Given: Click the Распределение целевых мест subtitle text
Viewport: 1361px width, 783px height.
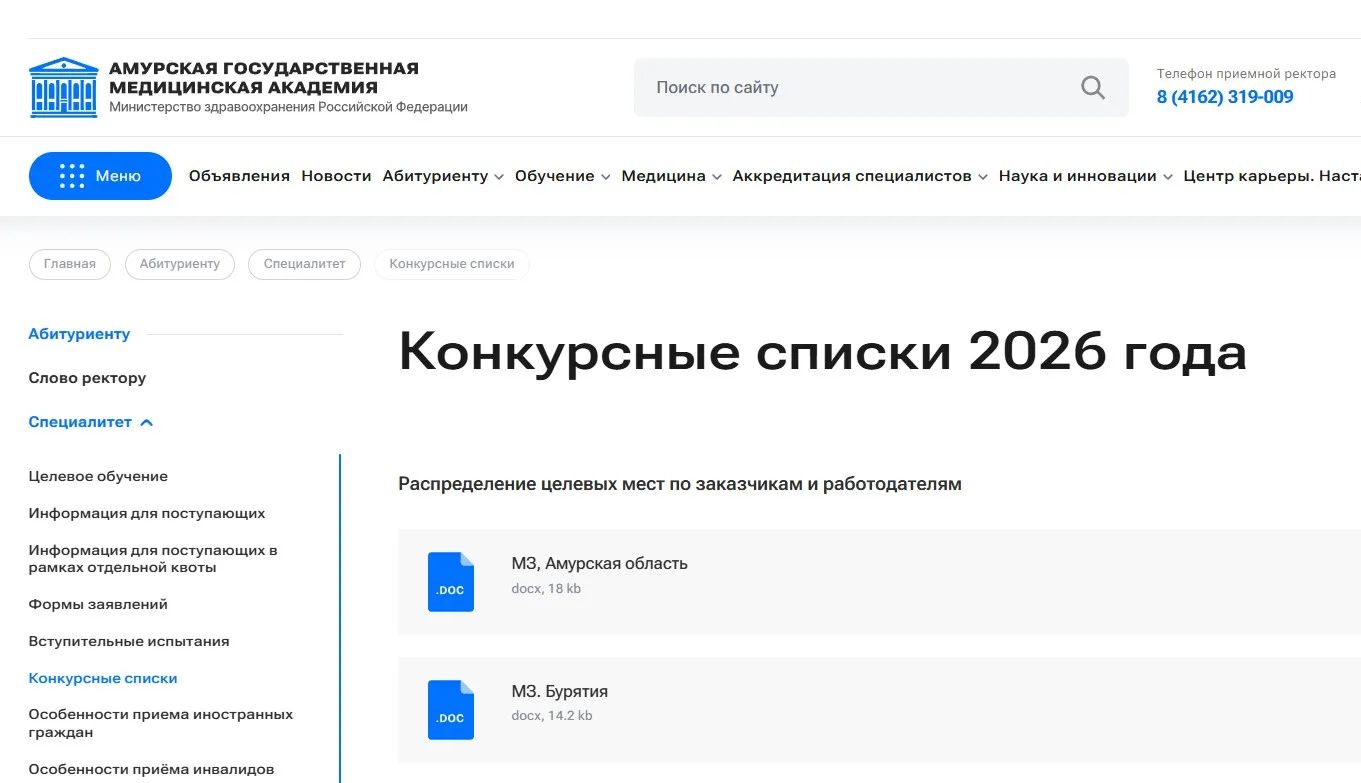Looking at the screenshot, I should tap(680, 484).
